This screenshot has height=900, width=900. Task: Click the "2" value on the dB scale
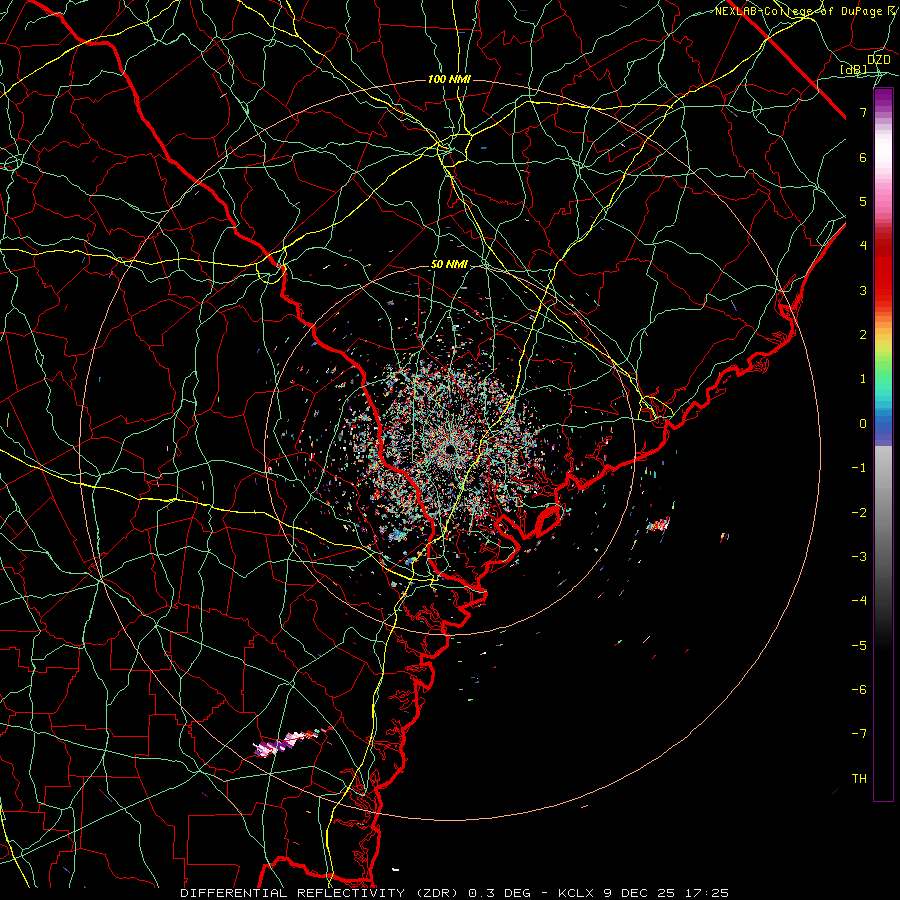863,335
